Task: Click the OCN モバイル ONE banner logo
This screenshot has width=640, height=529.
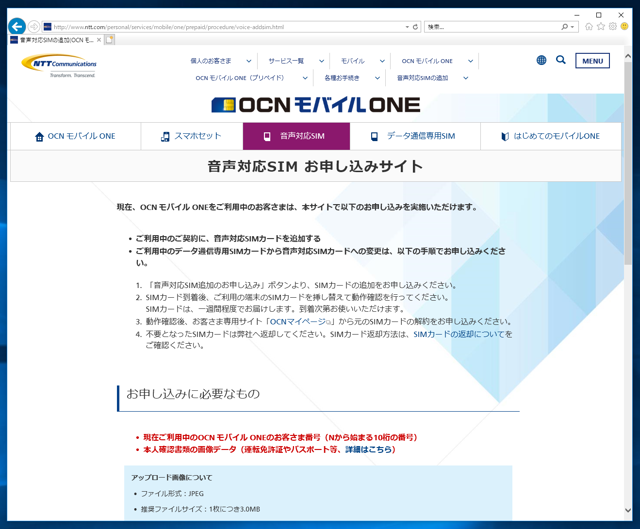Action: coord(316,105)
